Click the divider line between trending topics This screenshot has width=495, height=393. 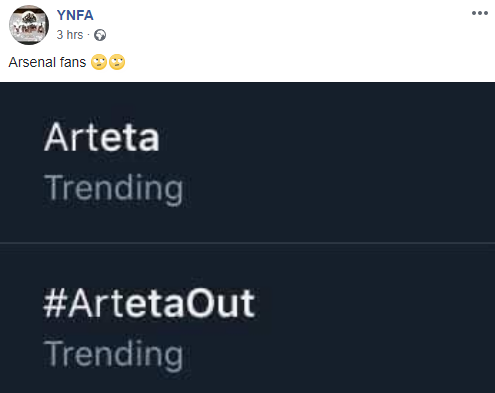[247, 243]
